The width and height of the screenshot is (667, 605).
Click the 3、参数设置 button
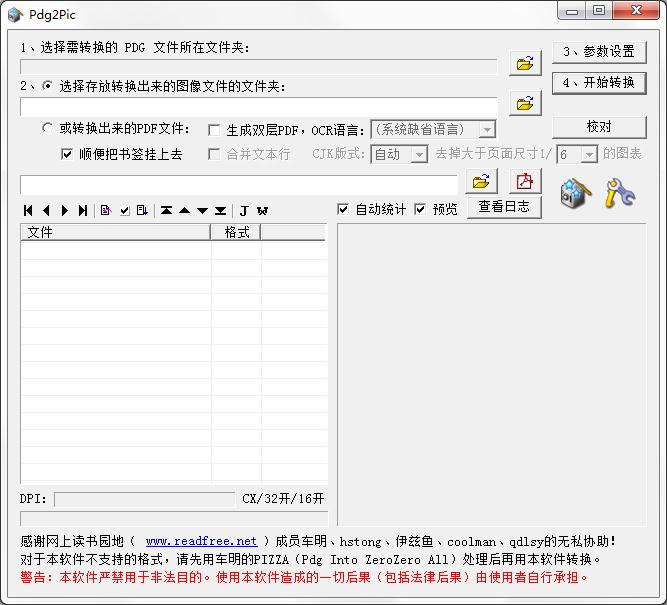coord(598,52)
